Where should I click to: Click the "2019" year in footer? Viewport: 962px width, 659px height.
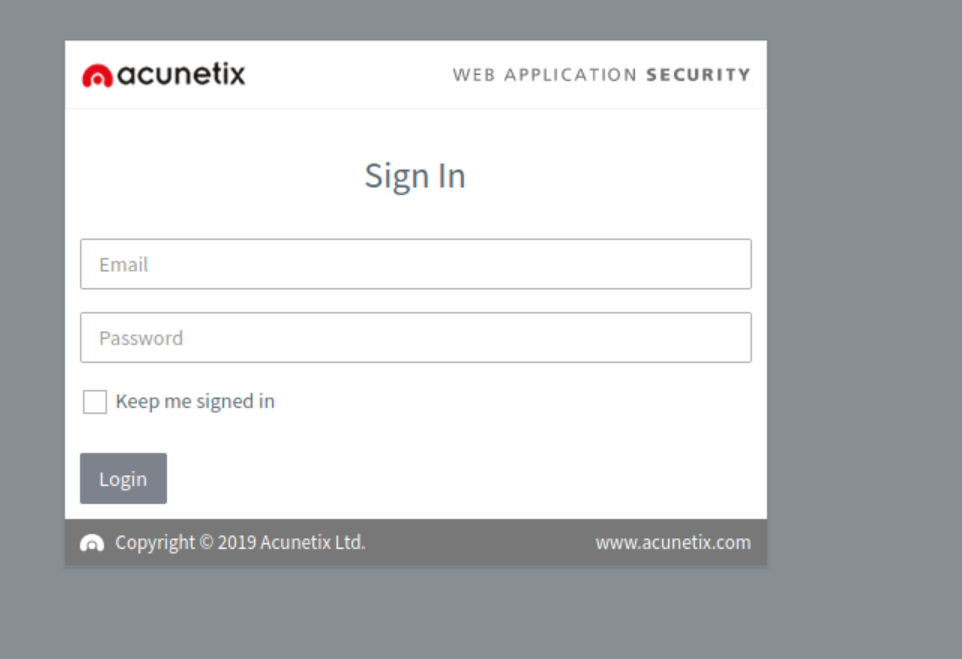pos(237,543)
